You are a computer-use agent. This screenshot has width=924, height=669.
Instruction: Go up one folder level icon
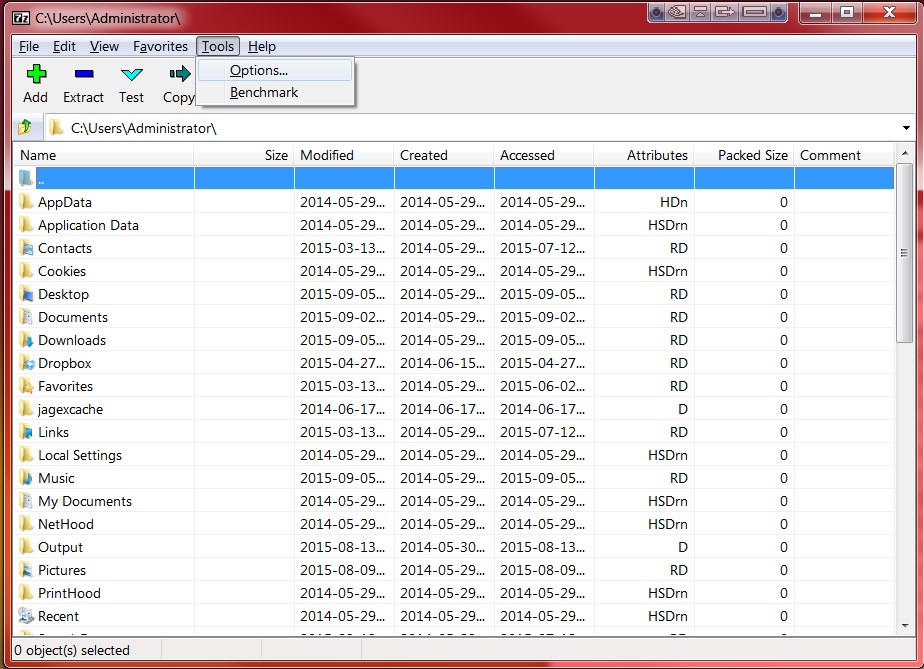[26, 128]
